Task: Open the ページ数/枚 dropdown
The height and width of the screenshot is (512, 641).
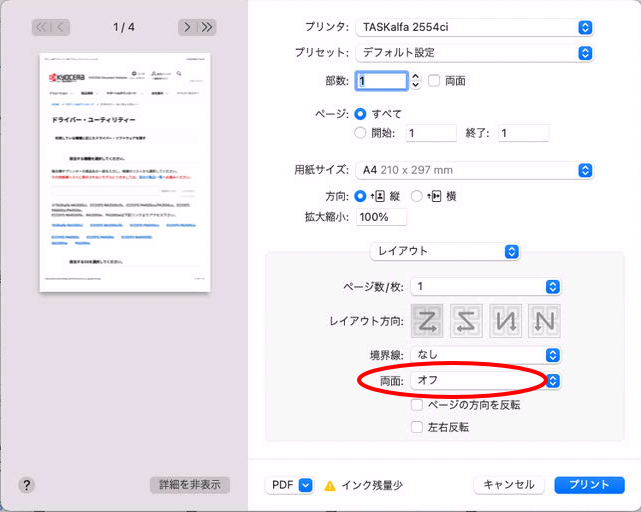Action: point(486,287)
